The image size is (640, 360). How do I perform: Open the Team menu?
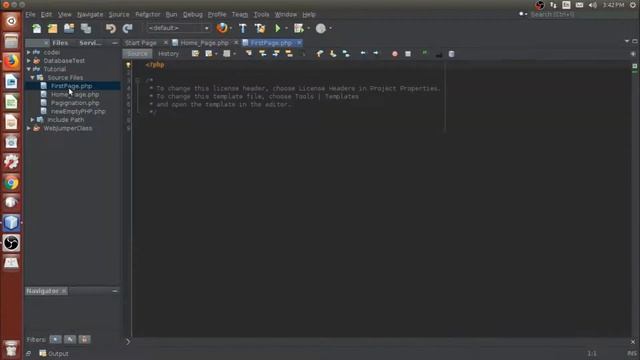tap(240, 14)
